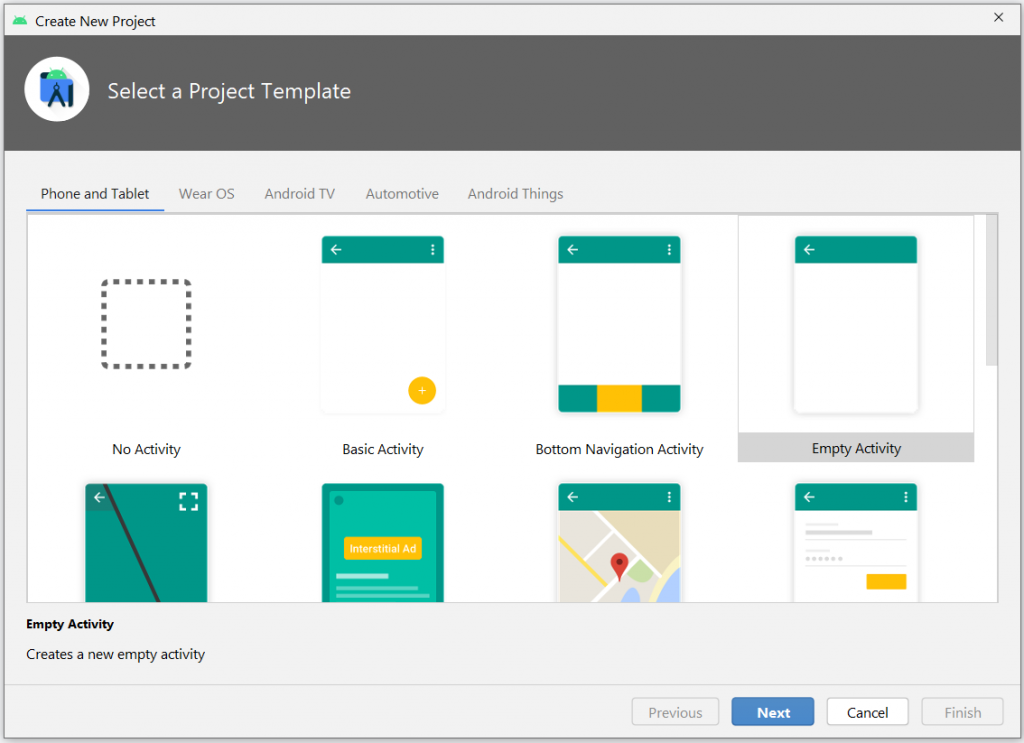Open the Android Things tab
Image resolution: width=1024 pixels, height=743 pixels.
pyautogui.click(x=515, y=194)
